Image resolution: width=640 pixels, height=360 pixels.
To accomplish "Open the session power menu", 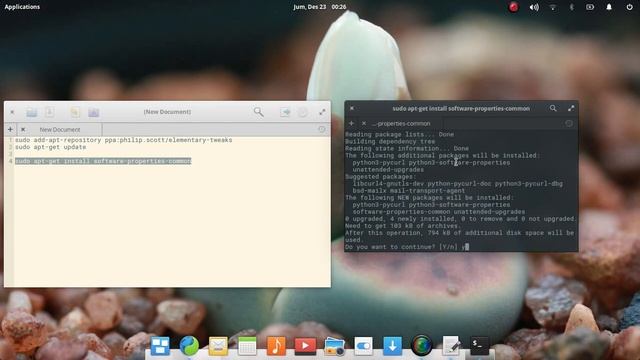I will 629,7.
